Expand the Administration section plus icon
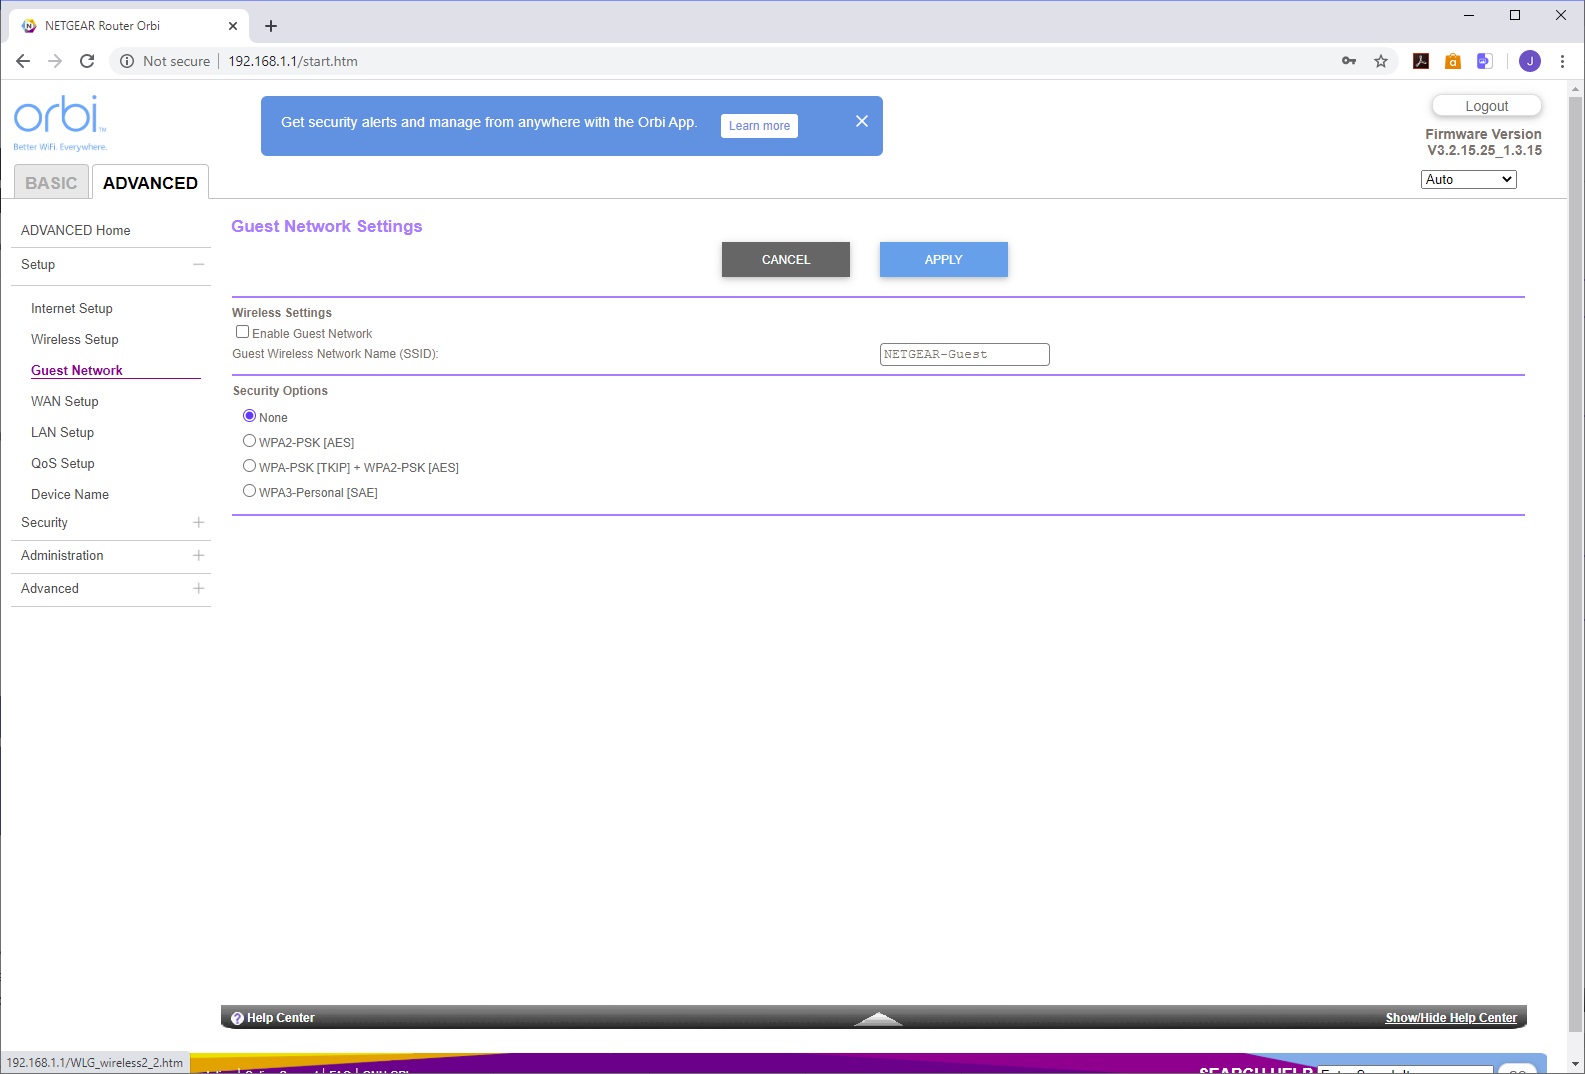 199,555
